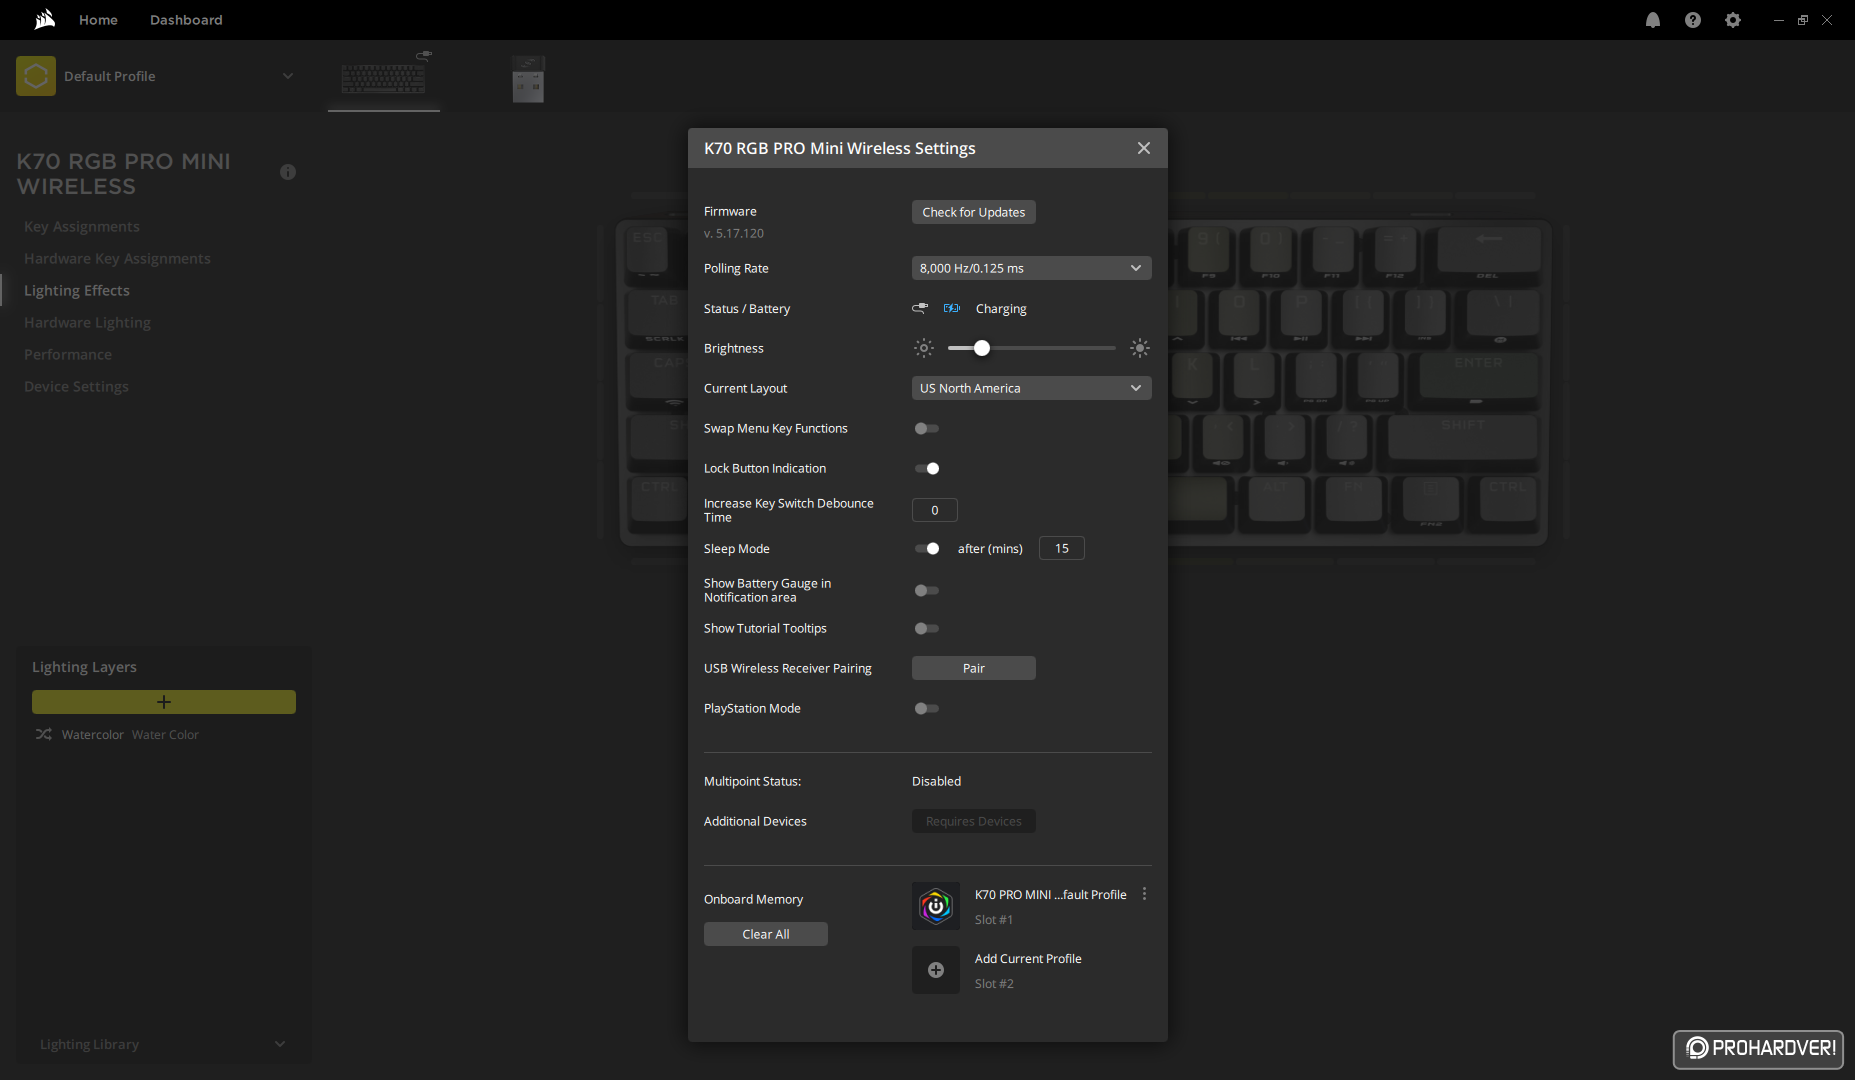Open Key Assignments in sidebar
Image resolution: width=1855 pixels, height=1080 pixels.
(x=82, y=227)
